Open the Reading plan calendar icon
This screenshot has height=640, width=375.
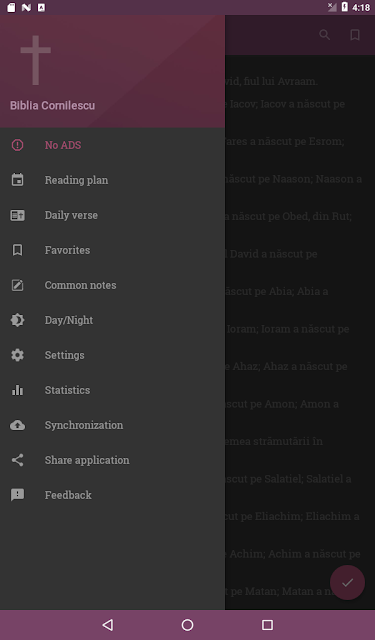click(17, 180)
